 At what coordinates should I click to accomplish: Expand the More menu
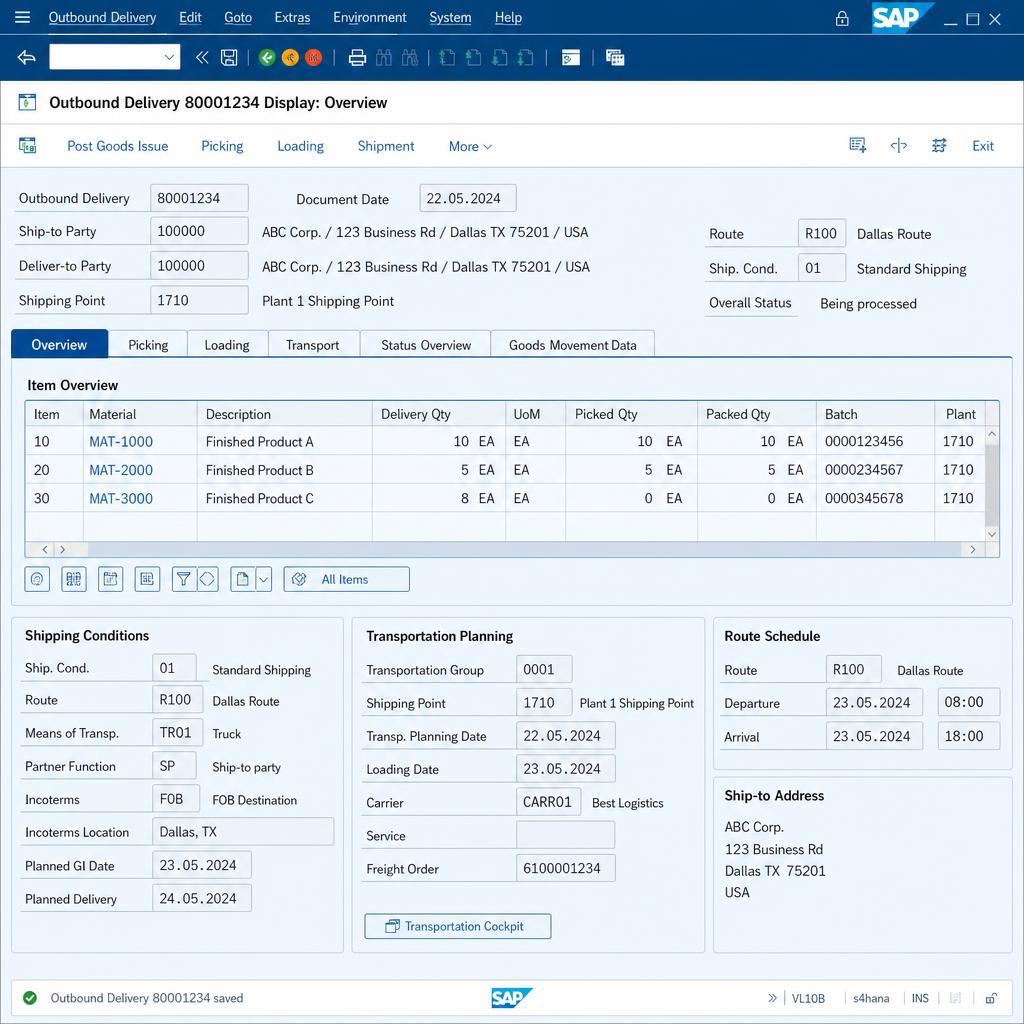click(x=470, y=146)
